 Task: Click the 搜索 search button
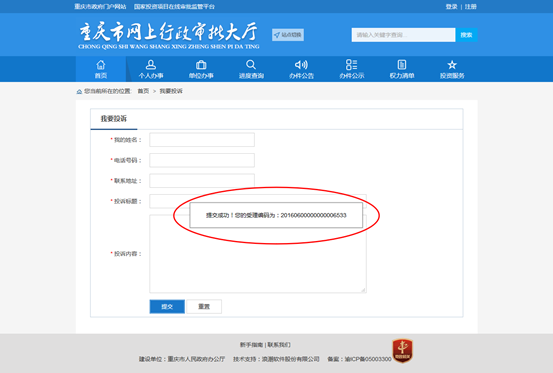[466, 35]
